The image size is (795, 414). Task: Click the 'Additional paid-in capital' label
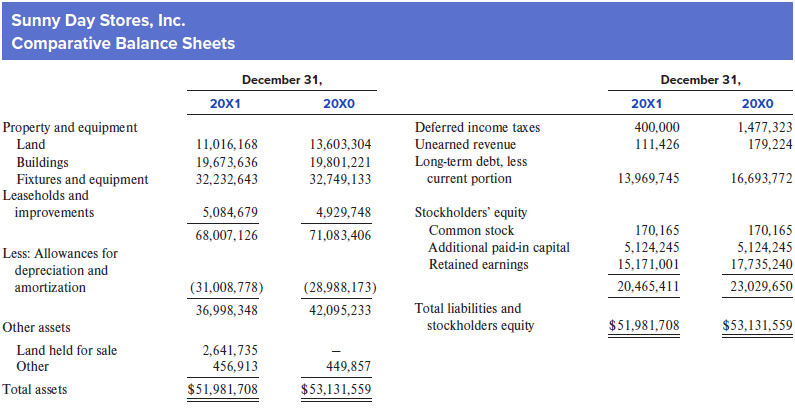(499, 247)
